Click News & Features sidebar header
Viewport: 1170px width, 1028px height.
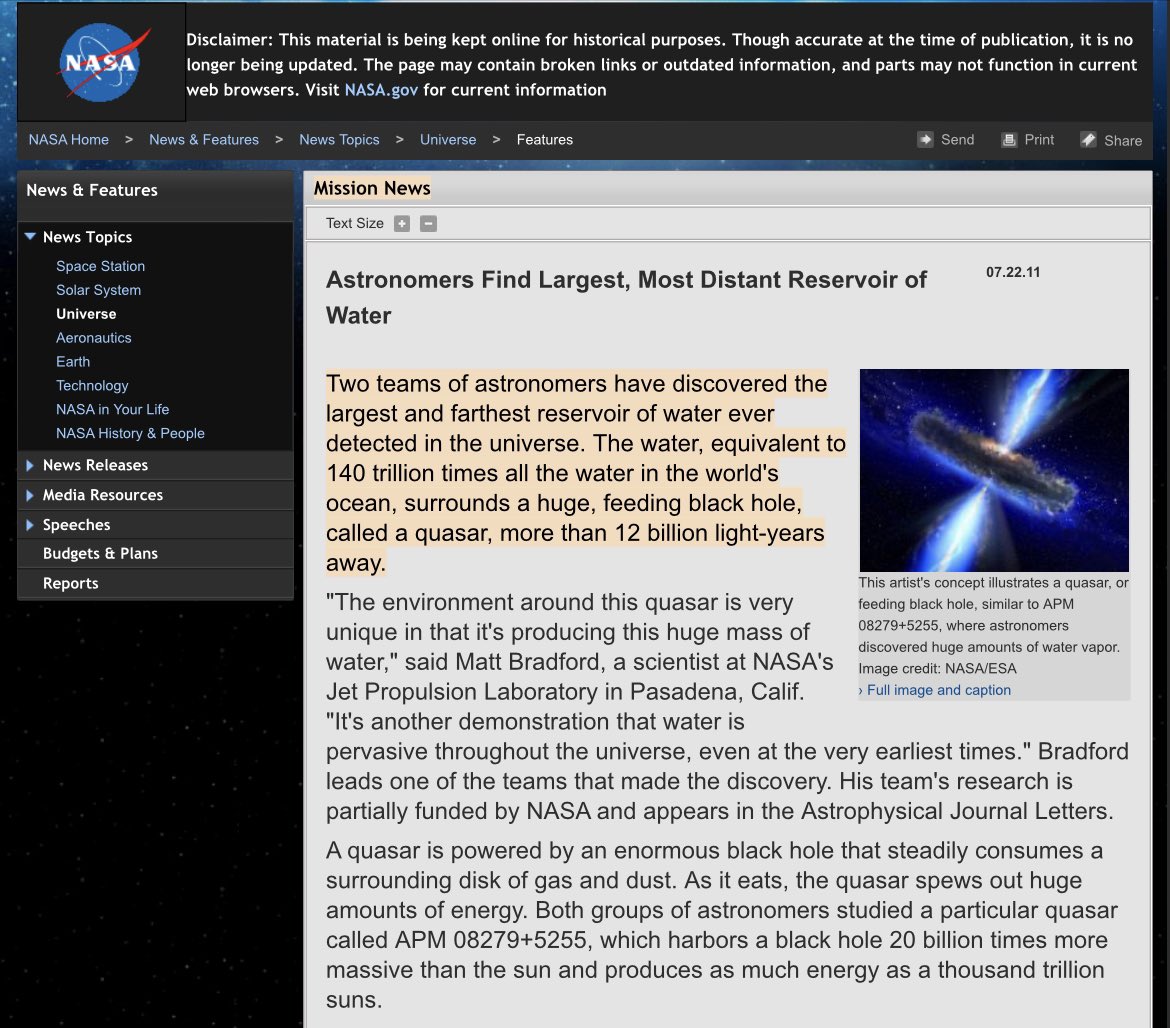92,190
